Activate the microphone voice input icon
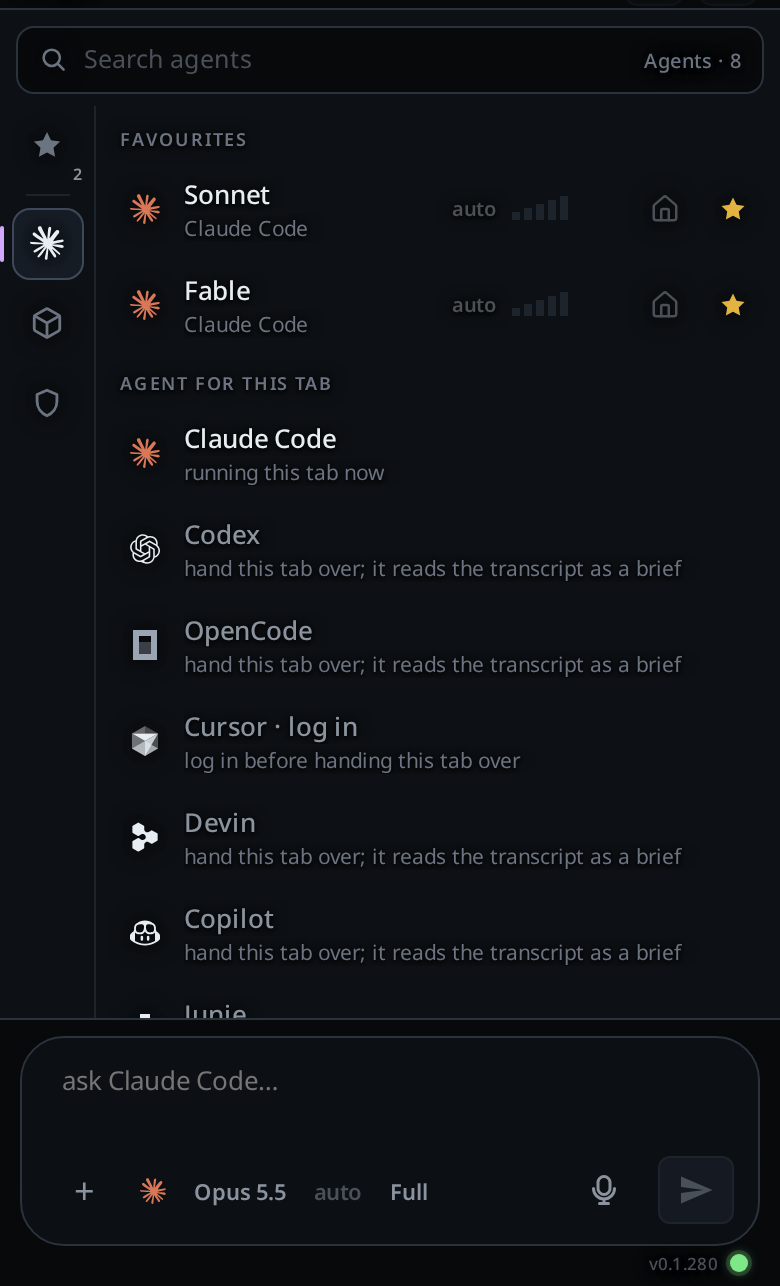Screen dimensions: 780x1286 [603, 1190]
